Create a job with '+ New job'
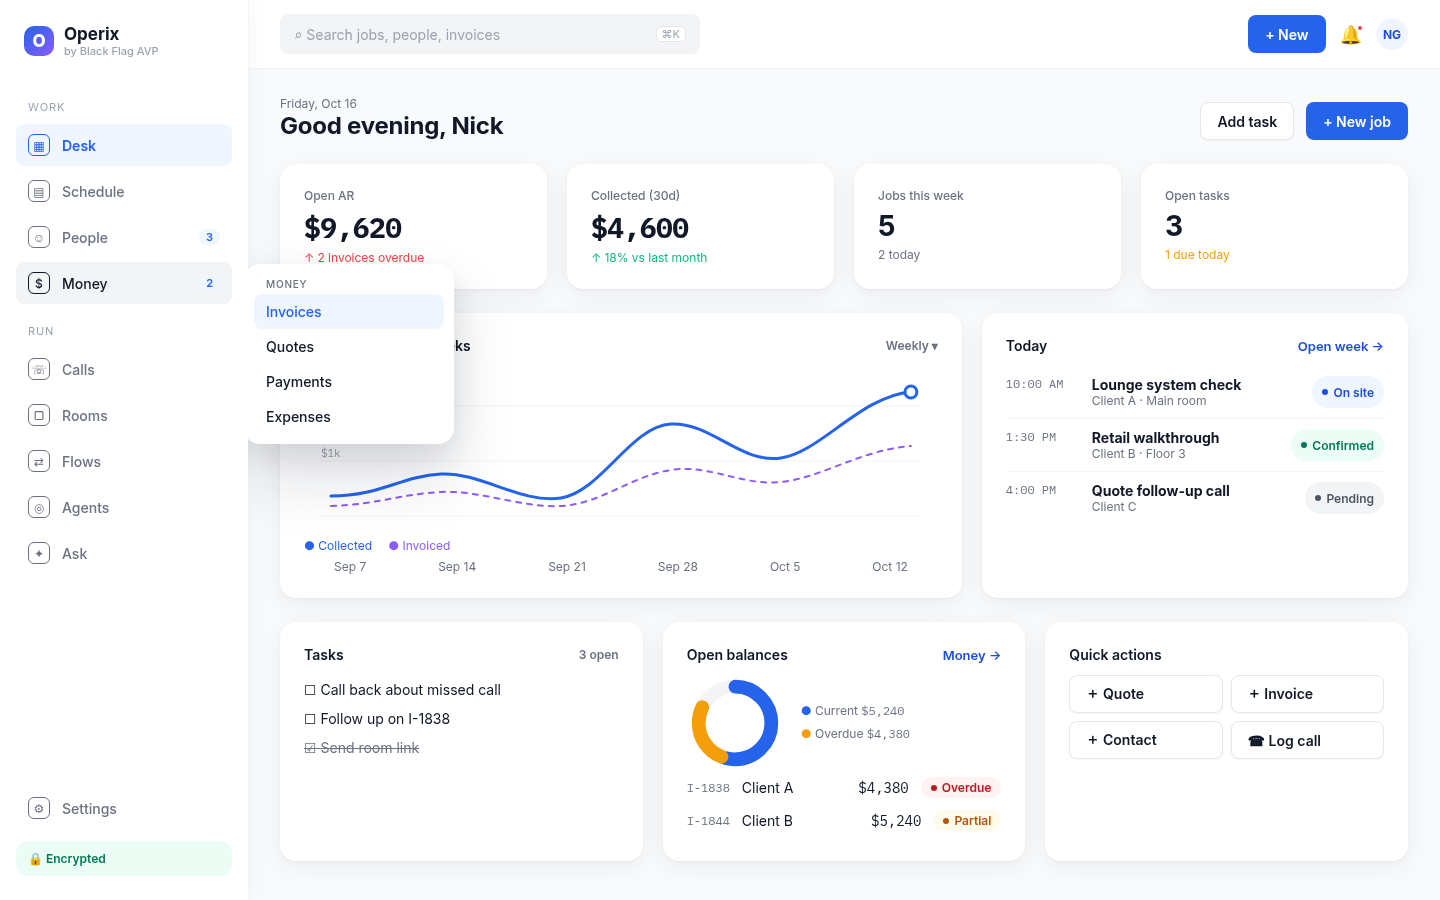 [x=1357, y=121]
